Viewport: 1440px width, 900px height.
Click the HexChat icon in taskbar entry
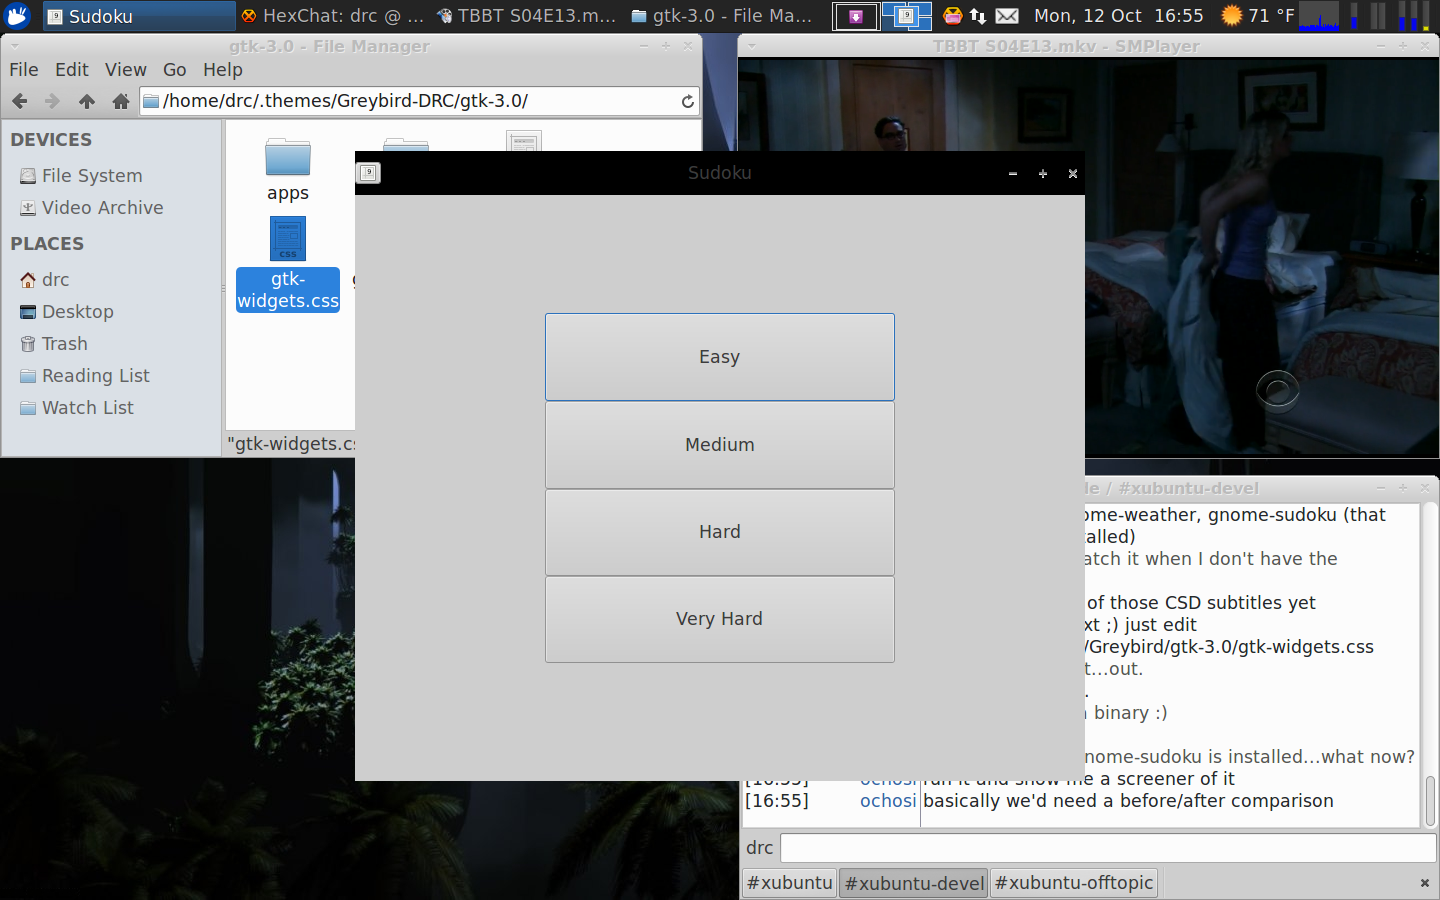tap(249, 16)
